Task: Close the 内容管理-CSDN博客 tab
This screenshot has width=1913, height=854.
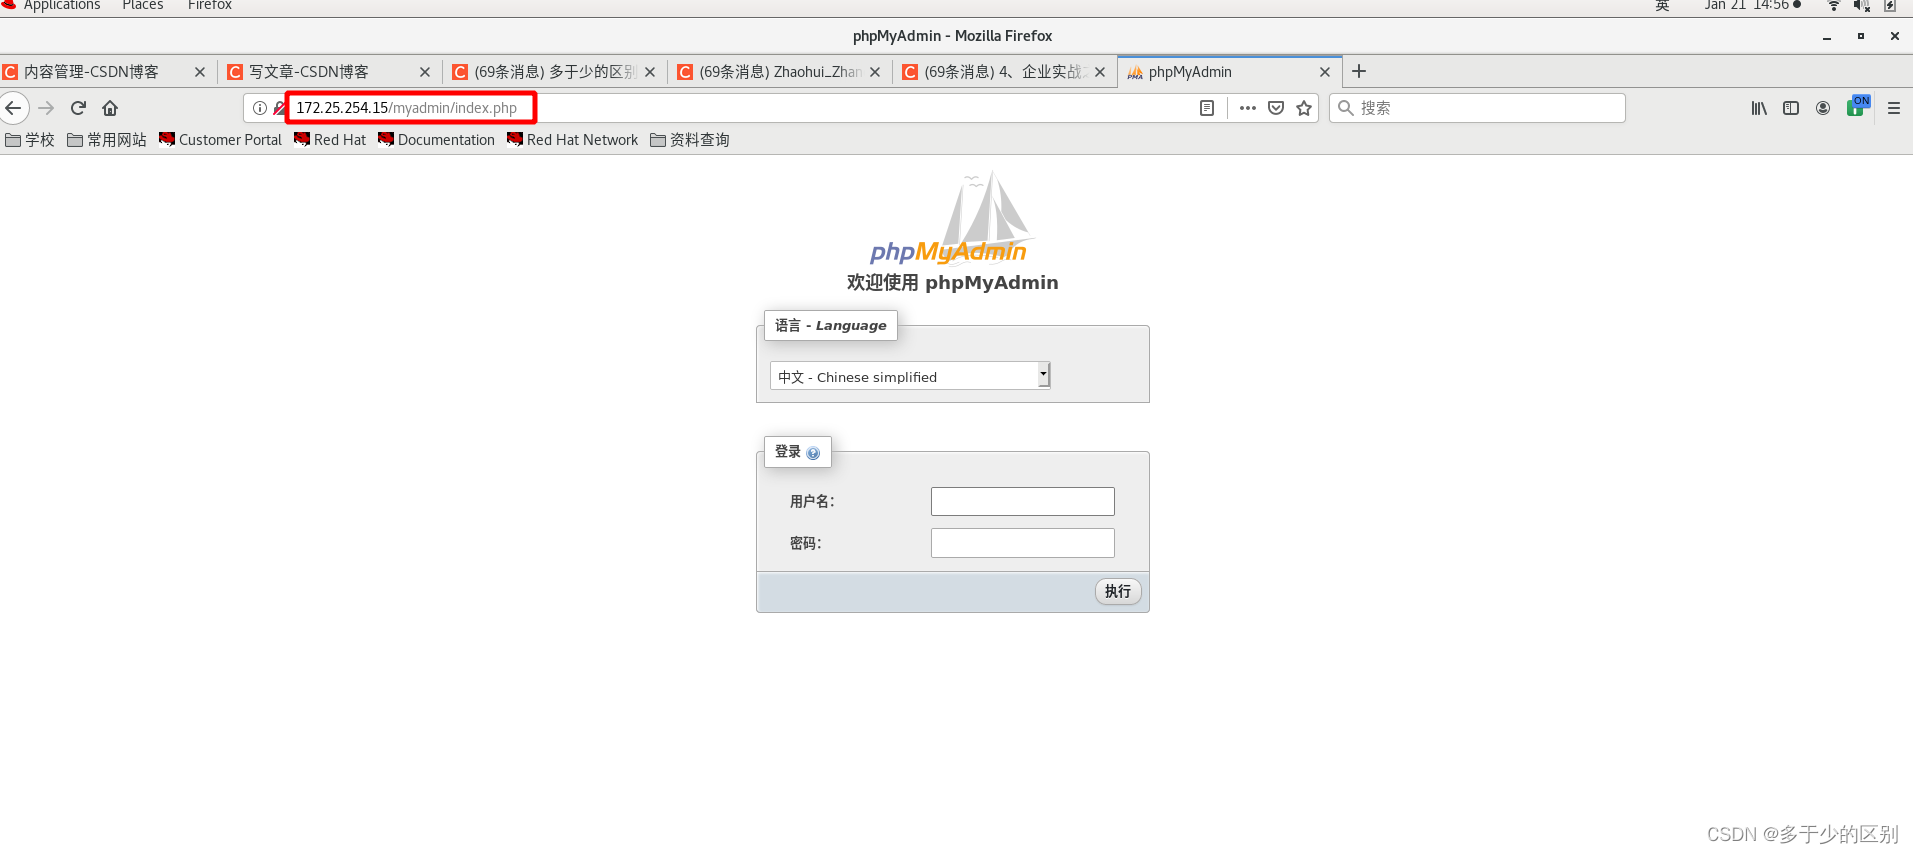Action: click(x=200, y=72)
